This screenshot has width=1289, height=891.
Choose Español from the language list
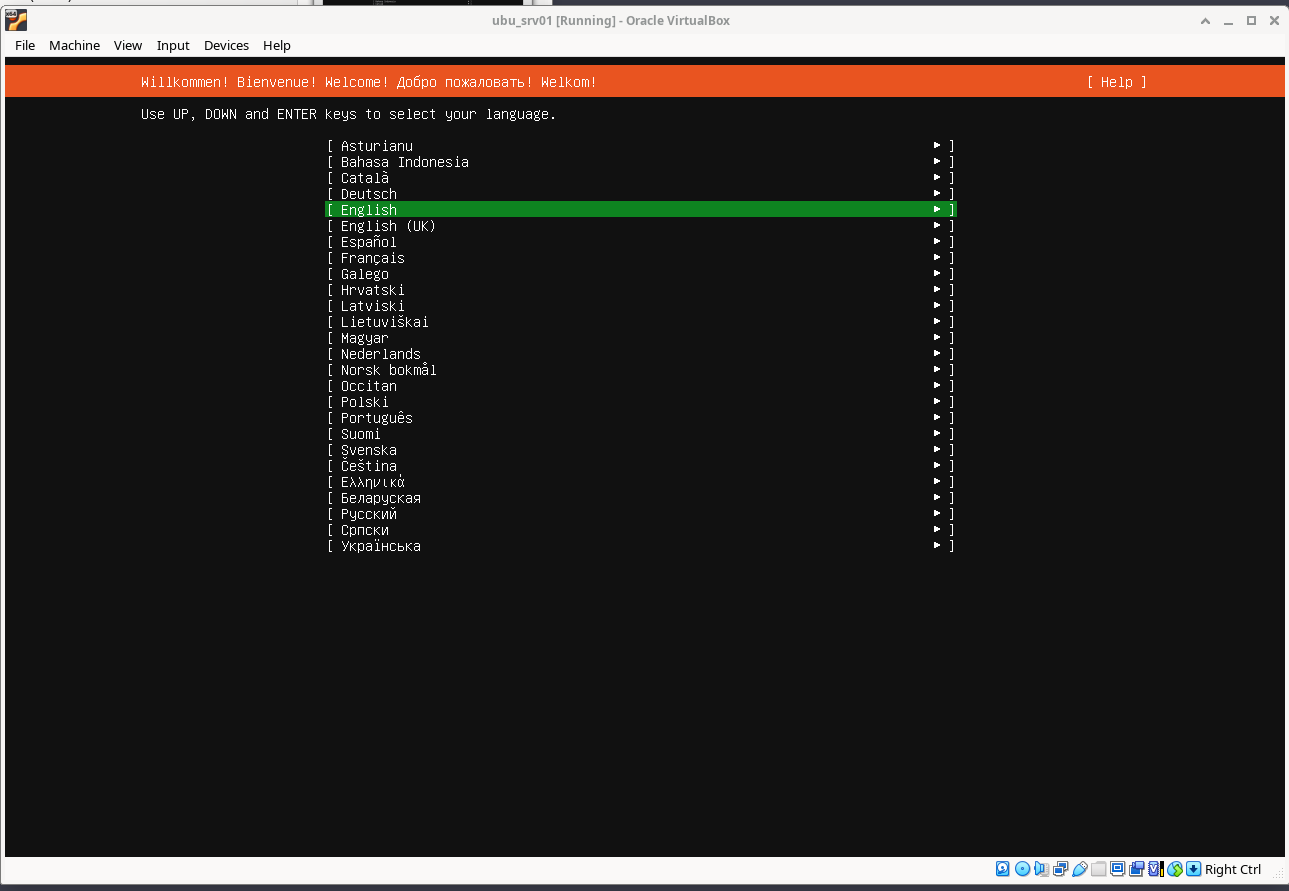coord(369,242)
